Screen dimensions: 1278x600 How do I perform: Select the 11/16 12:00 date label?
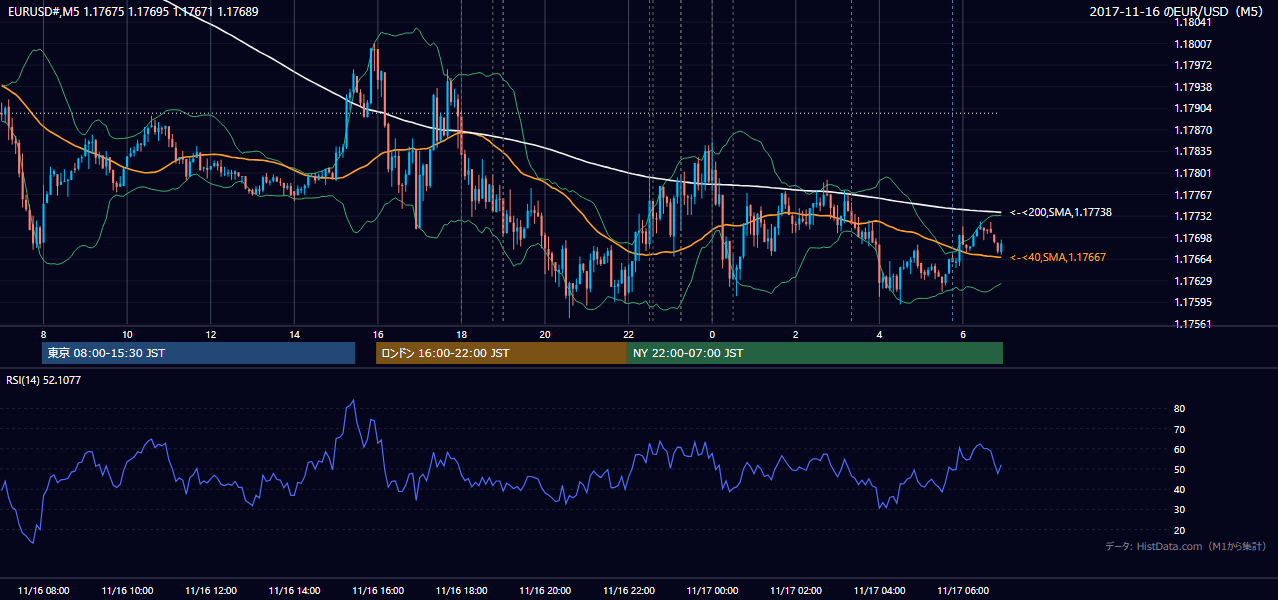(210, 590)
